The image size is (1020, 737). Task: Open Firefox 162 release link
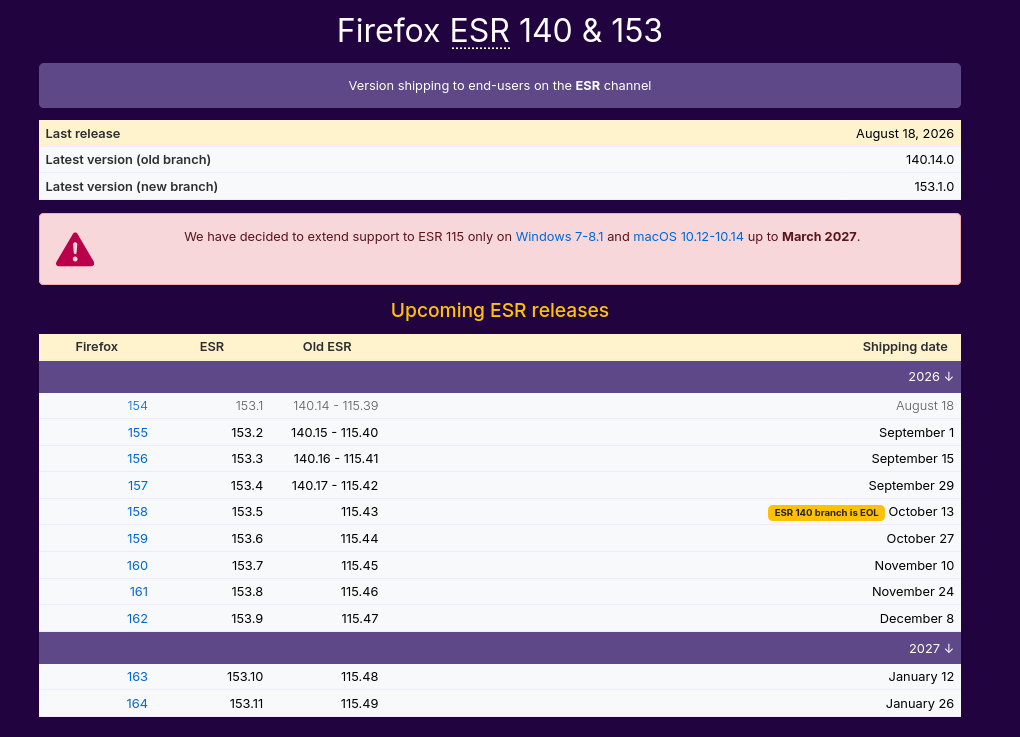tap(137, 619)
